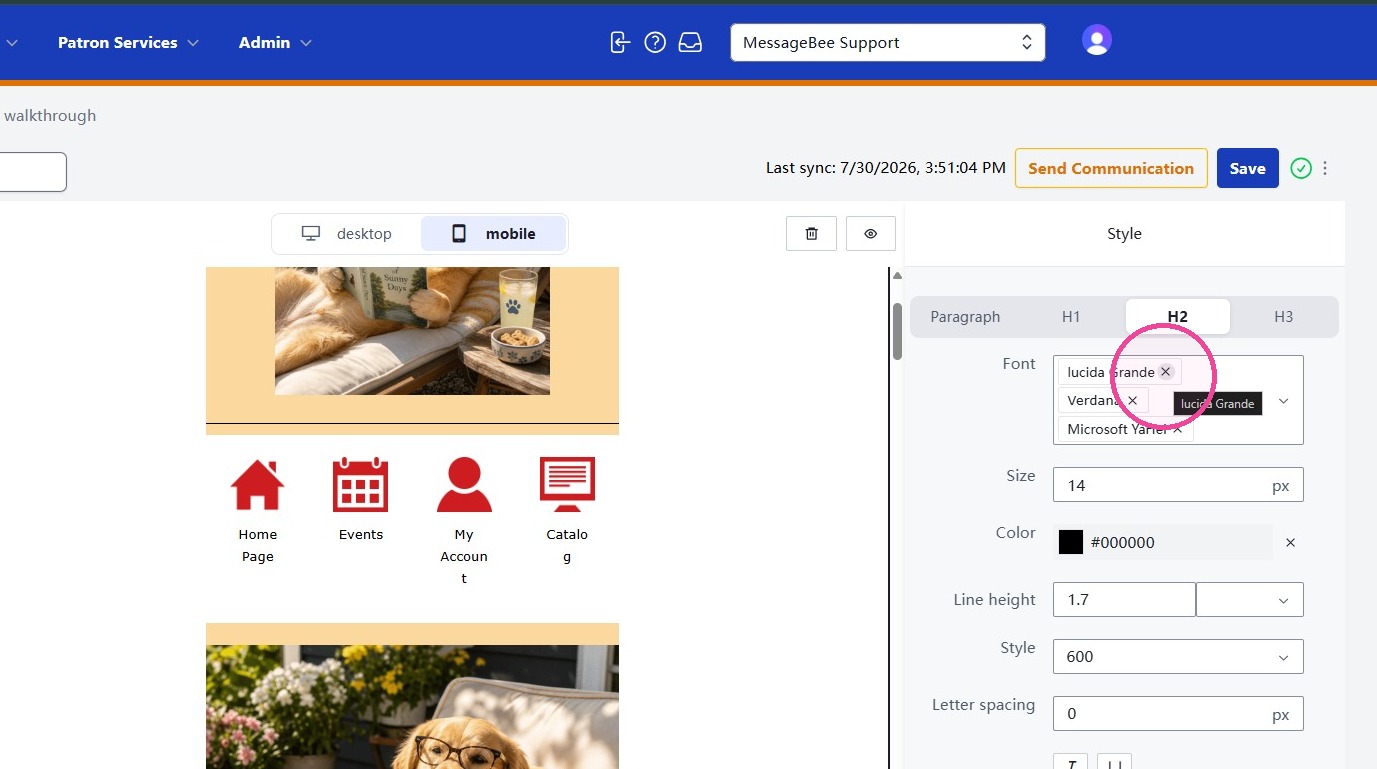Click the scrollbar up arrow
The height and width of the screenshot is (769, 1377).
[x=897, y=276]
